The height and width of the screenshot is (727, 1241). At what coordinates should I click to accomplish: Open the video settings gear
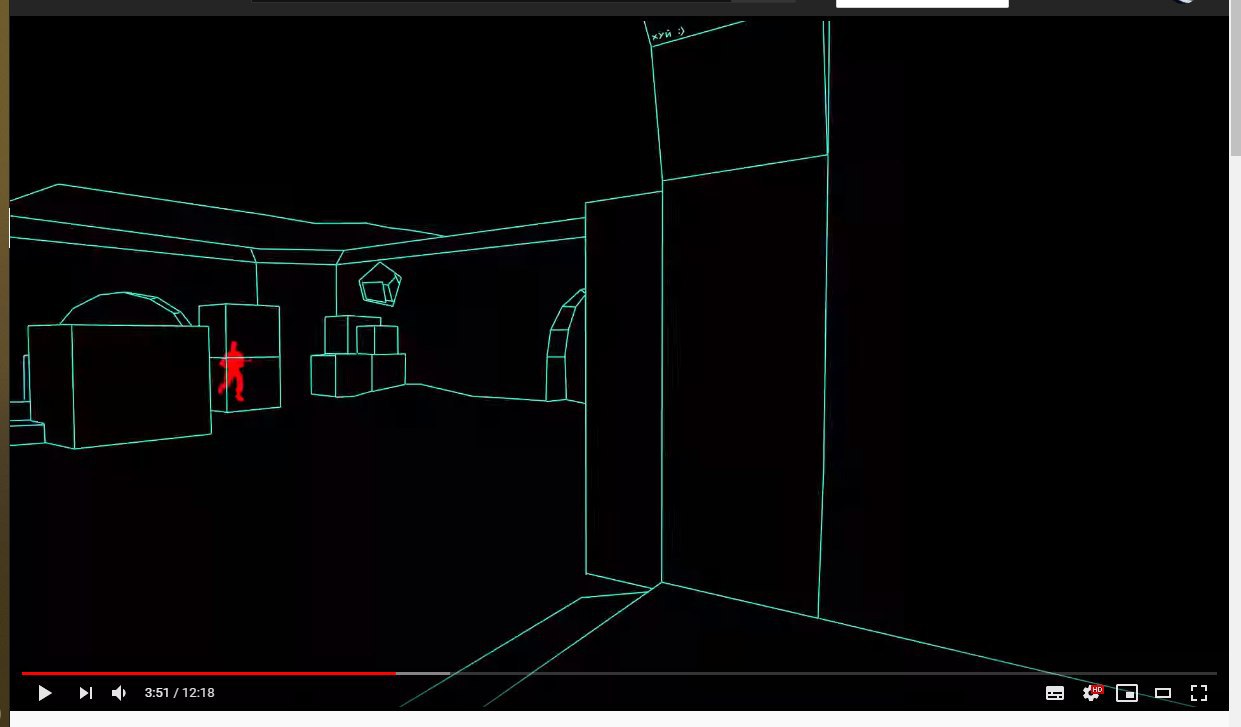(1091, 693)
